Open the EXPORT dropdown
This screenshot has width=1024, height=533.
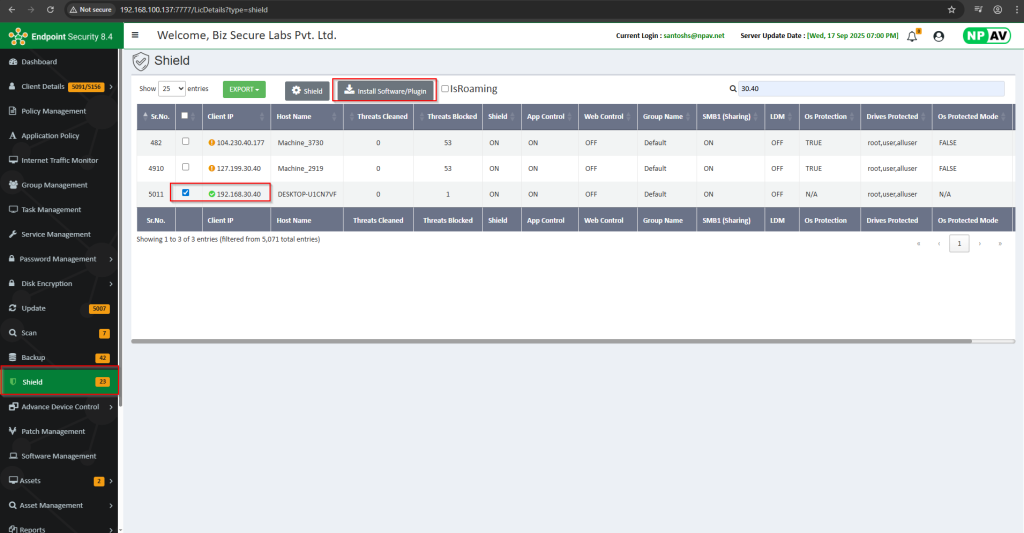[x=244, y=89]
